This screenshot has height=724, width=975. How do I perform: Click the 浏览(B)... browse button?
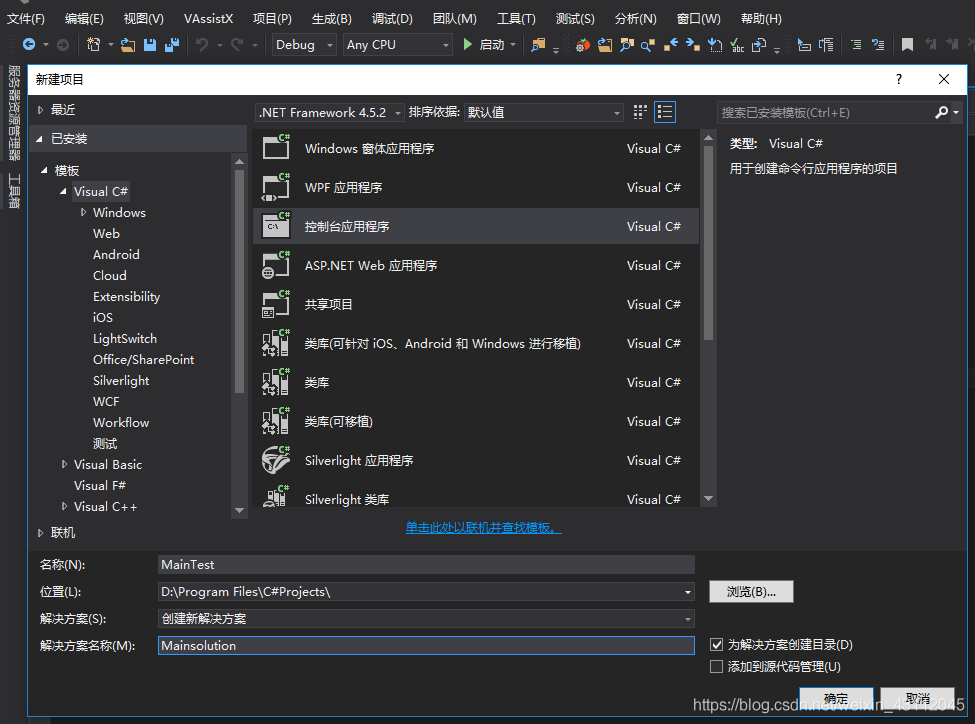coord(750,592)
